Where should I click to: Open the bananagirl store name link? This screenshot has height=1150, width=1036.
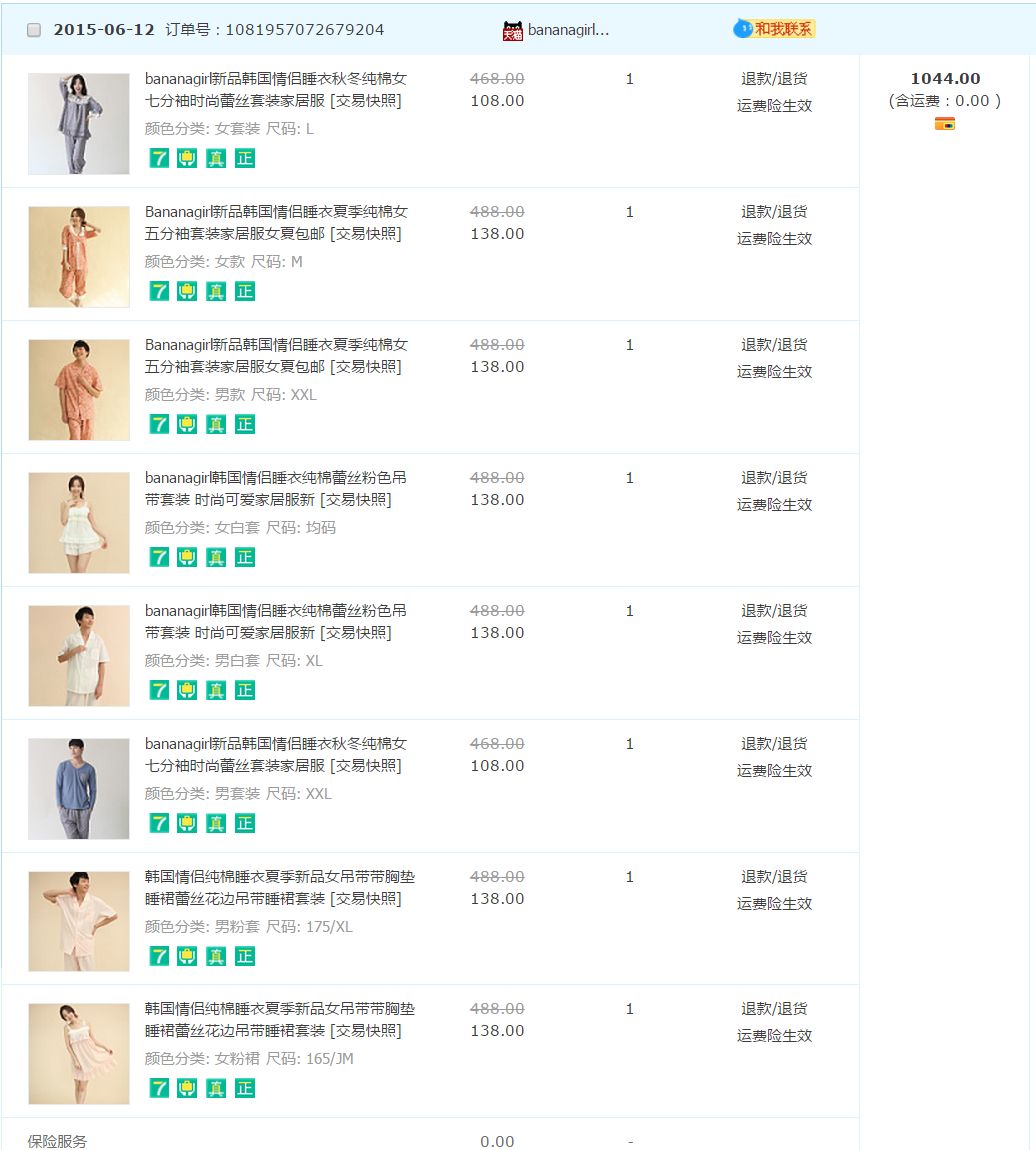click(x=568, y=30)
